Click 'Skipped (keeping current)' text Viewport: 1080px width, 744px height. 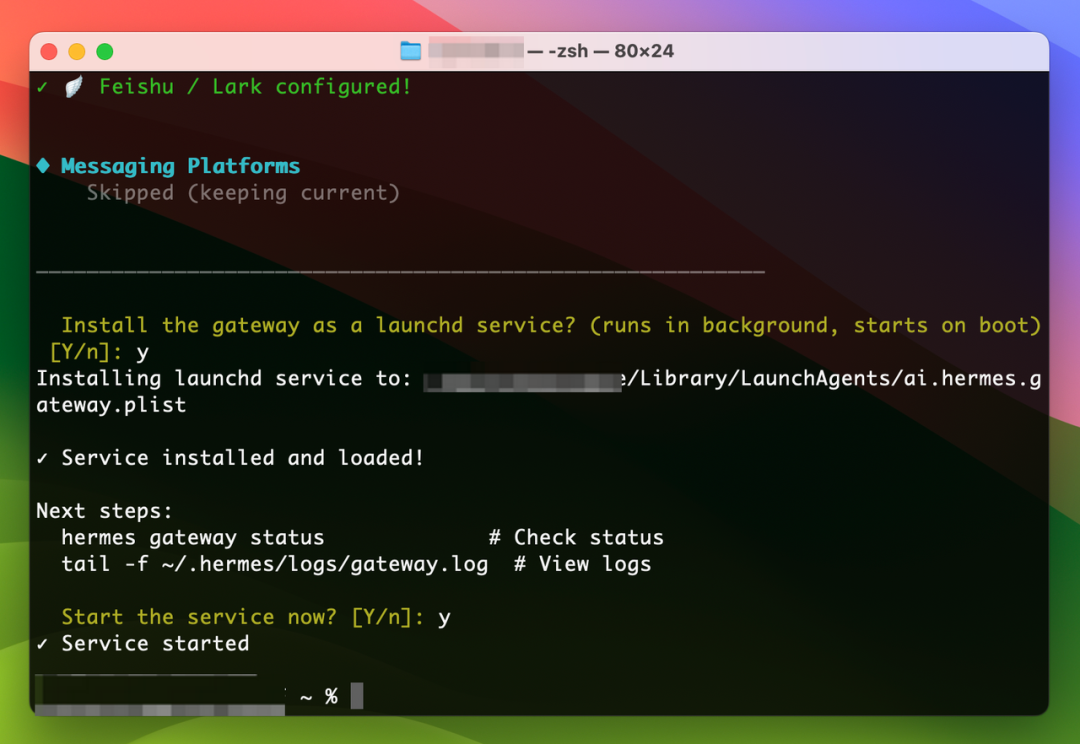[243, 193]
